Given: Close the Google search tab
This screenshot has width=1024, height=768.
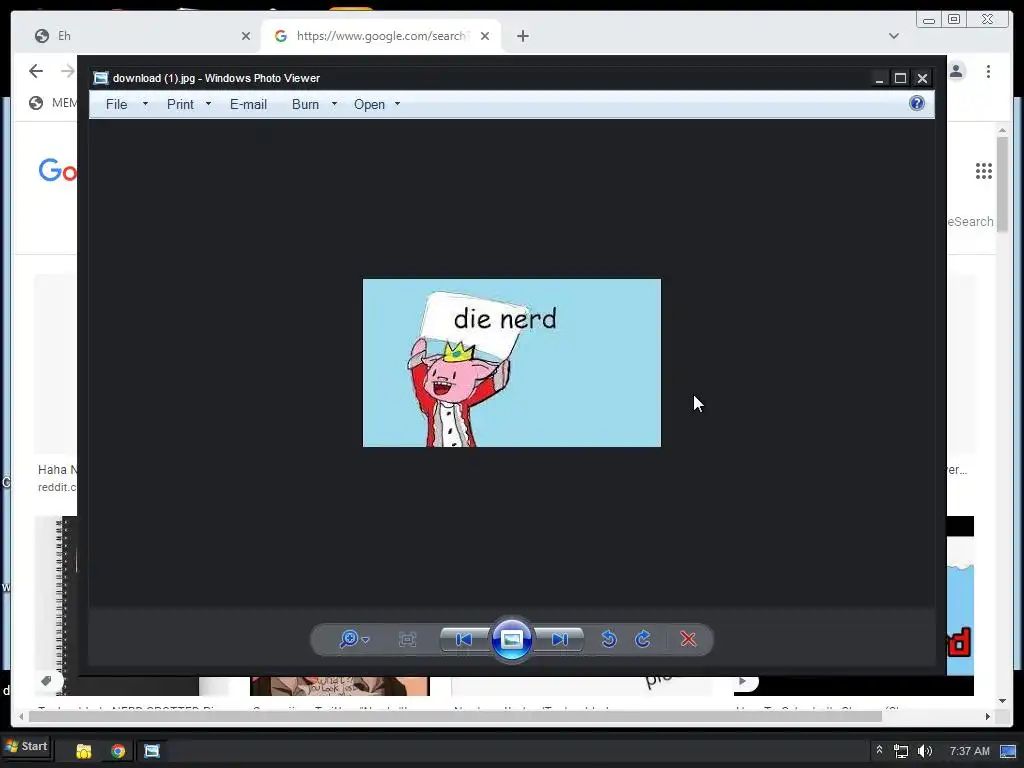Looking at the screenshot, I should (485, 36).
